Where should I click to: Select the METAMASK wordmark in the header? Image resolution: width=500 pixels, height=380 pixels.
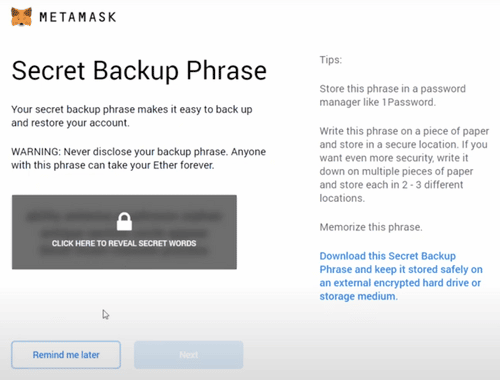point(78,17)
